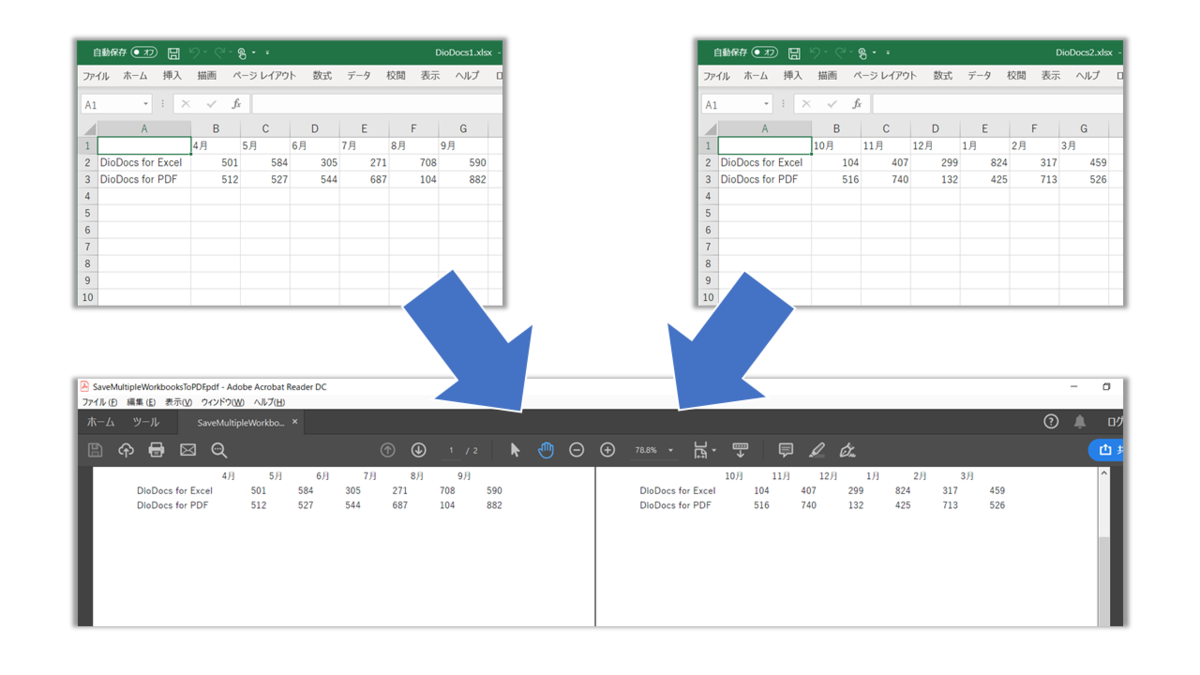Click save icon in DioDocs1.xlsx title bar
Viewport: 1200px width, 675px height.
click(x=174, y=52)
